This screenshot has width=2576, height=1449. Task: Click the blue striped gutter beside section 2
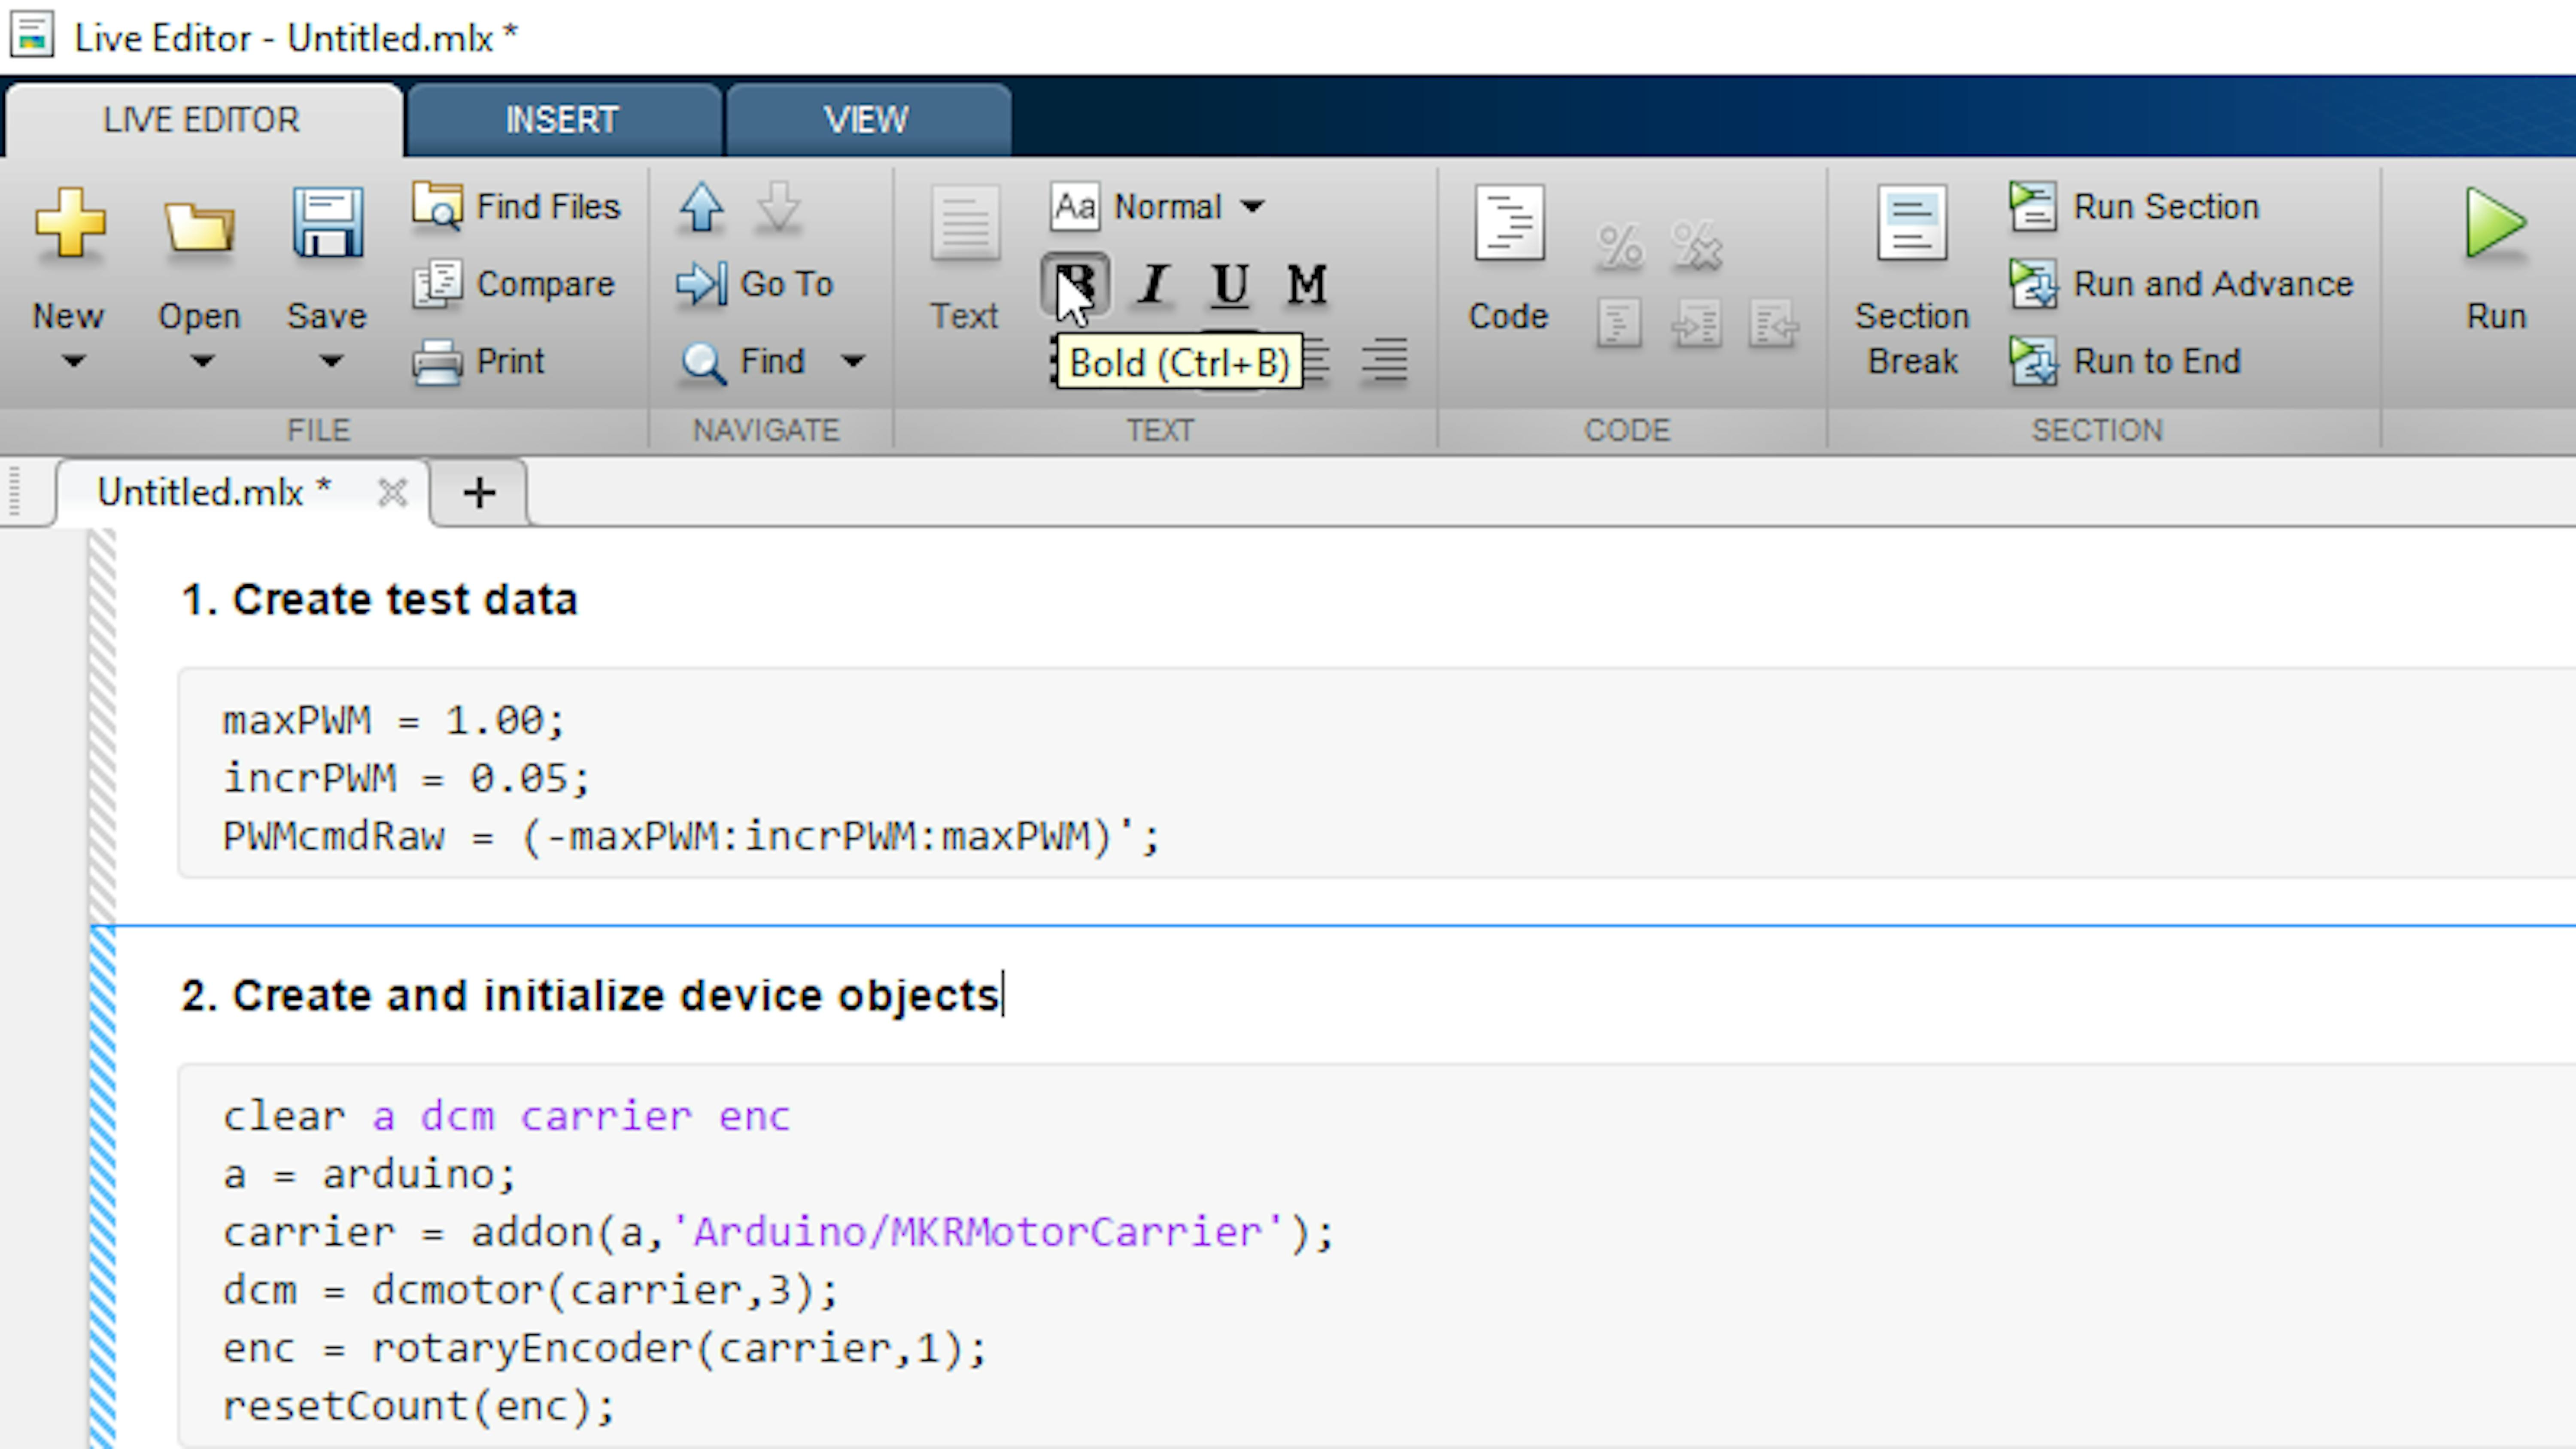point(102,1188)
